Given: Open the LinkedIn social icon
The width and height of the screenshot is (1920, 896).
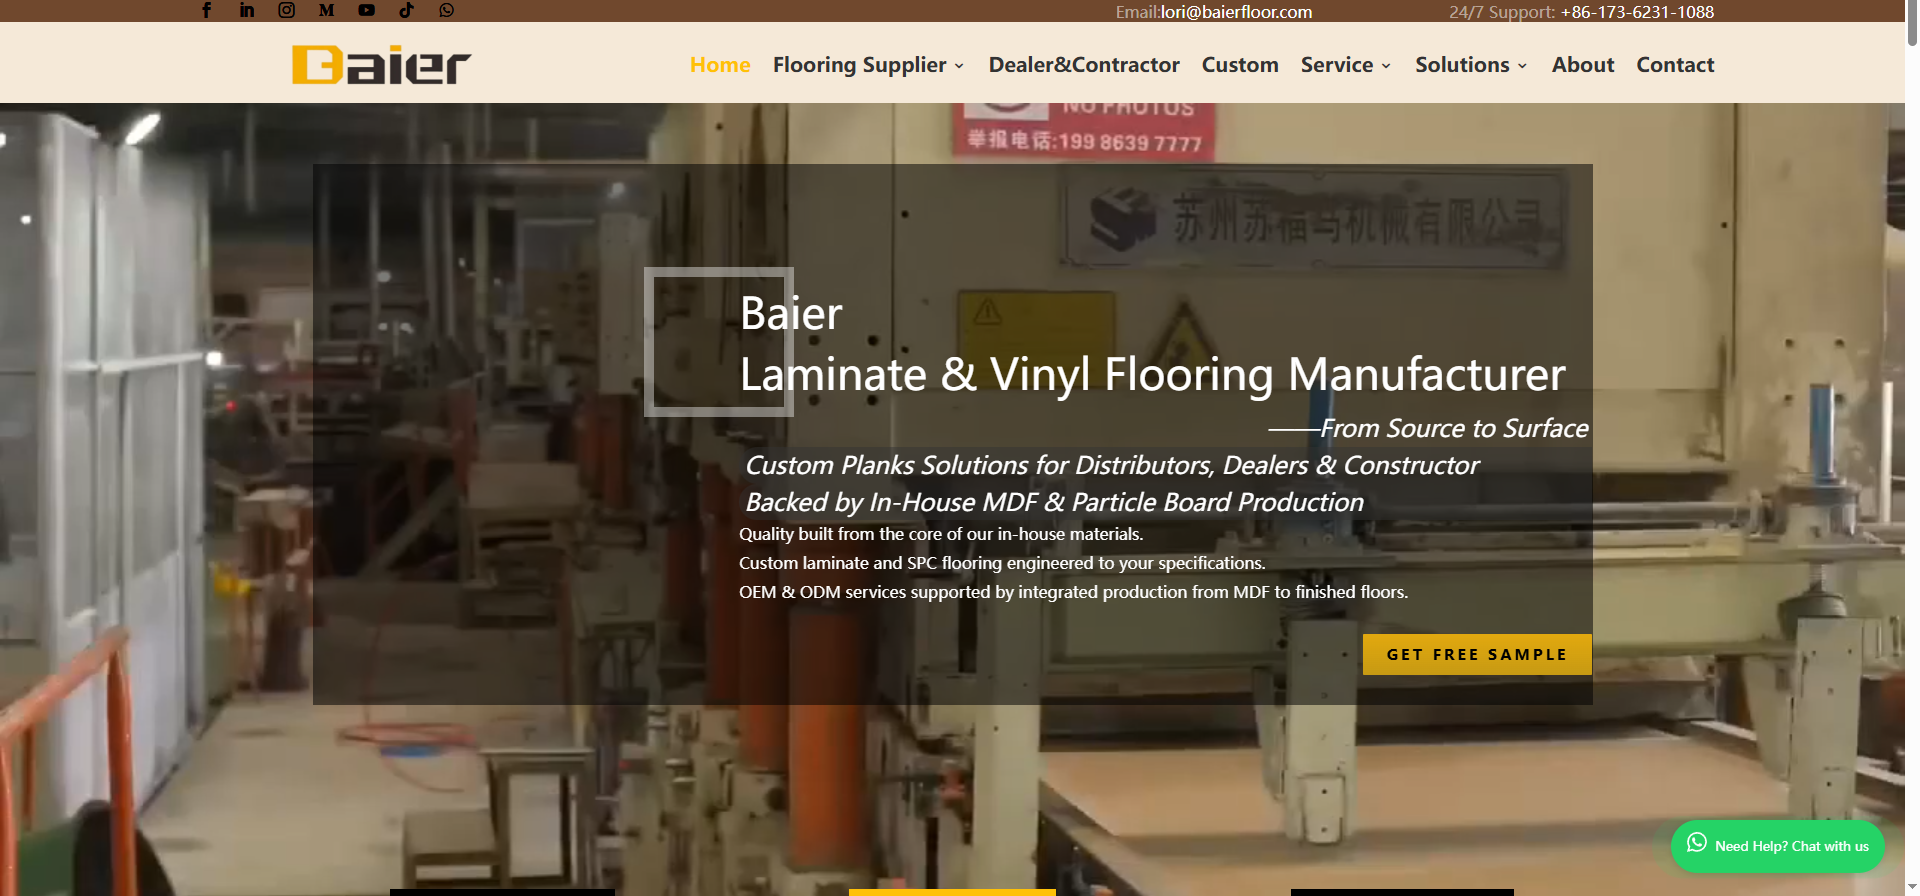Looking at the screenshot, I should [247, 10].
